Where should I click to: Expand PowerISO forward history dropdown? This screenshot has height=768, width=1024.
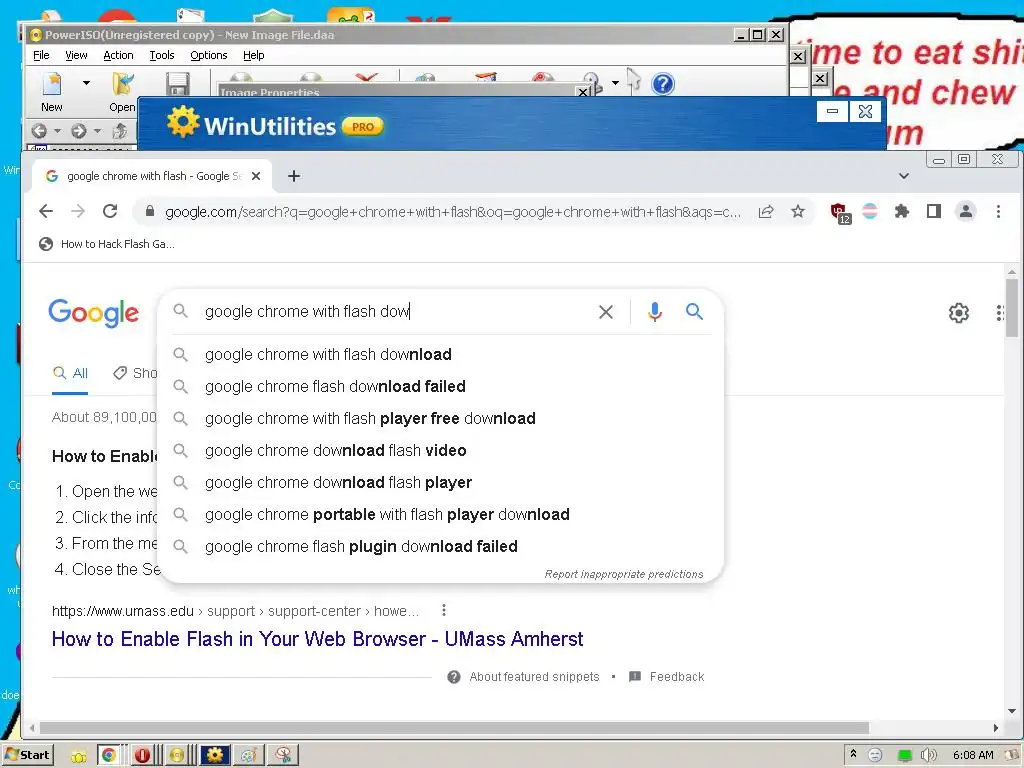(97, 131)
